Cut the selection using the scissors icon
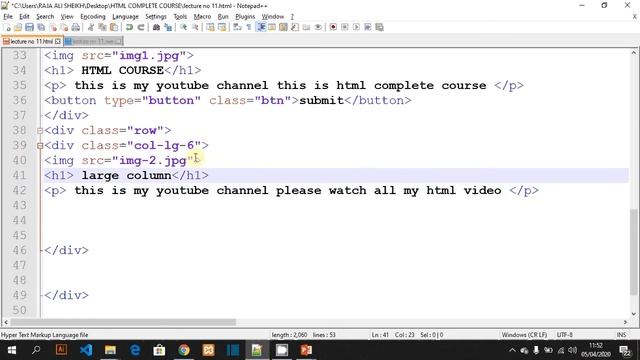The height and width of the screenshot is (360, 640). click(91, 27)
